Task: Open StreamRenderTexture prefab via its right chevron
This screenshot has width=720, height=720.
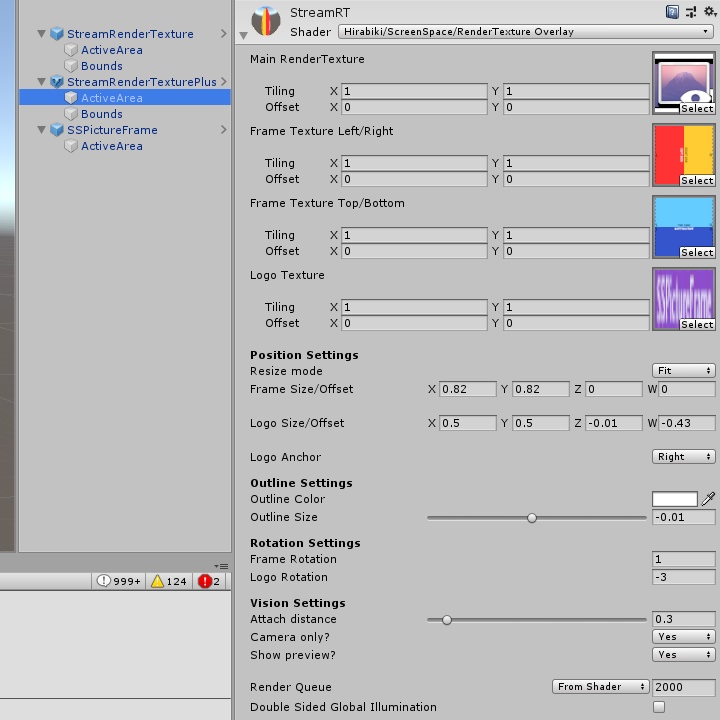Action: point(224,34)
